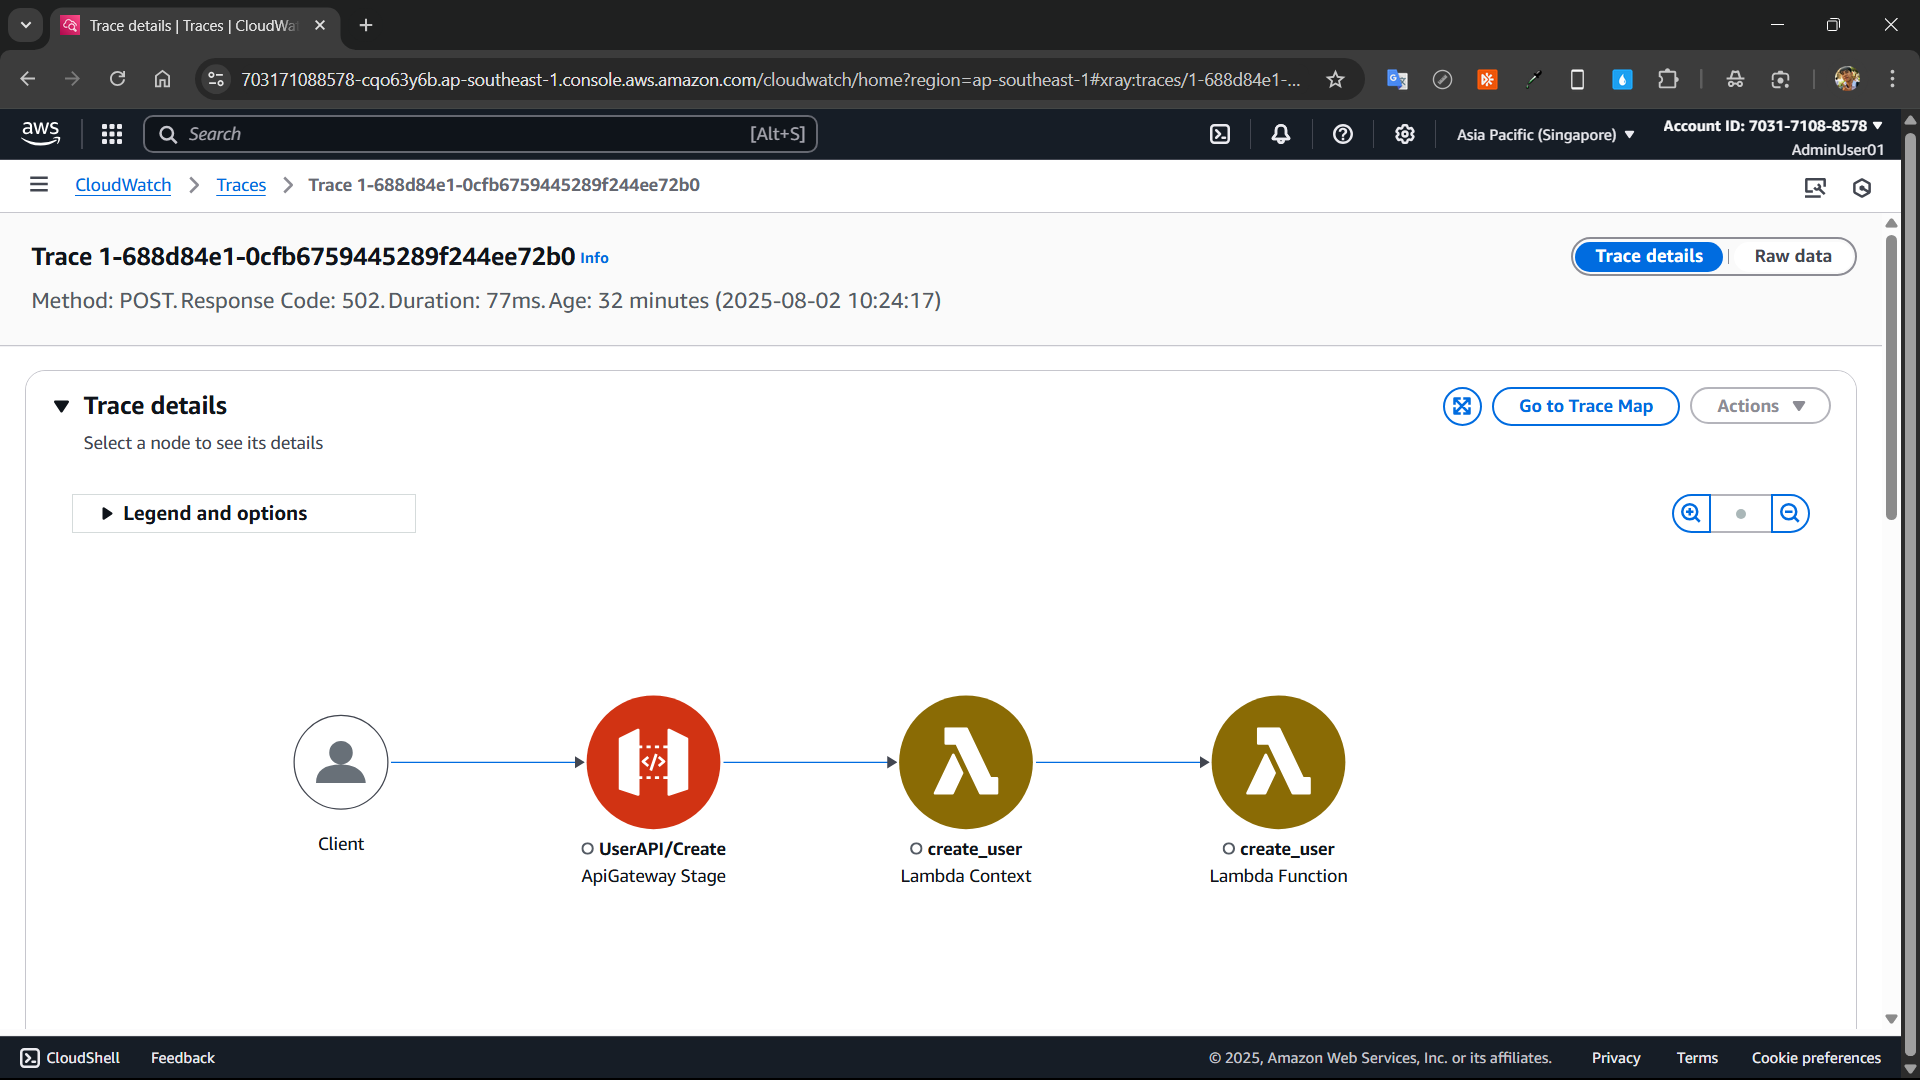This screenshot has width=1920, height=1080.
Task: Open the AWS services grid menu
Action: (112, 134)
